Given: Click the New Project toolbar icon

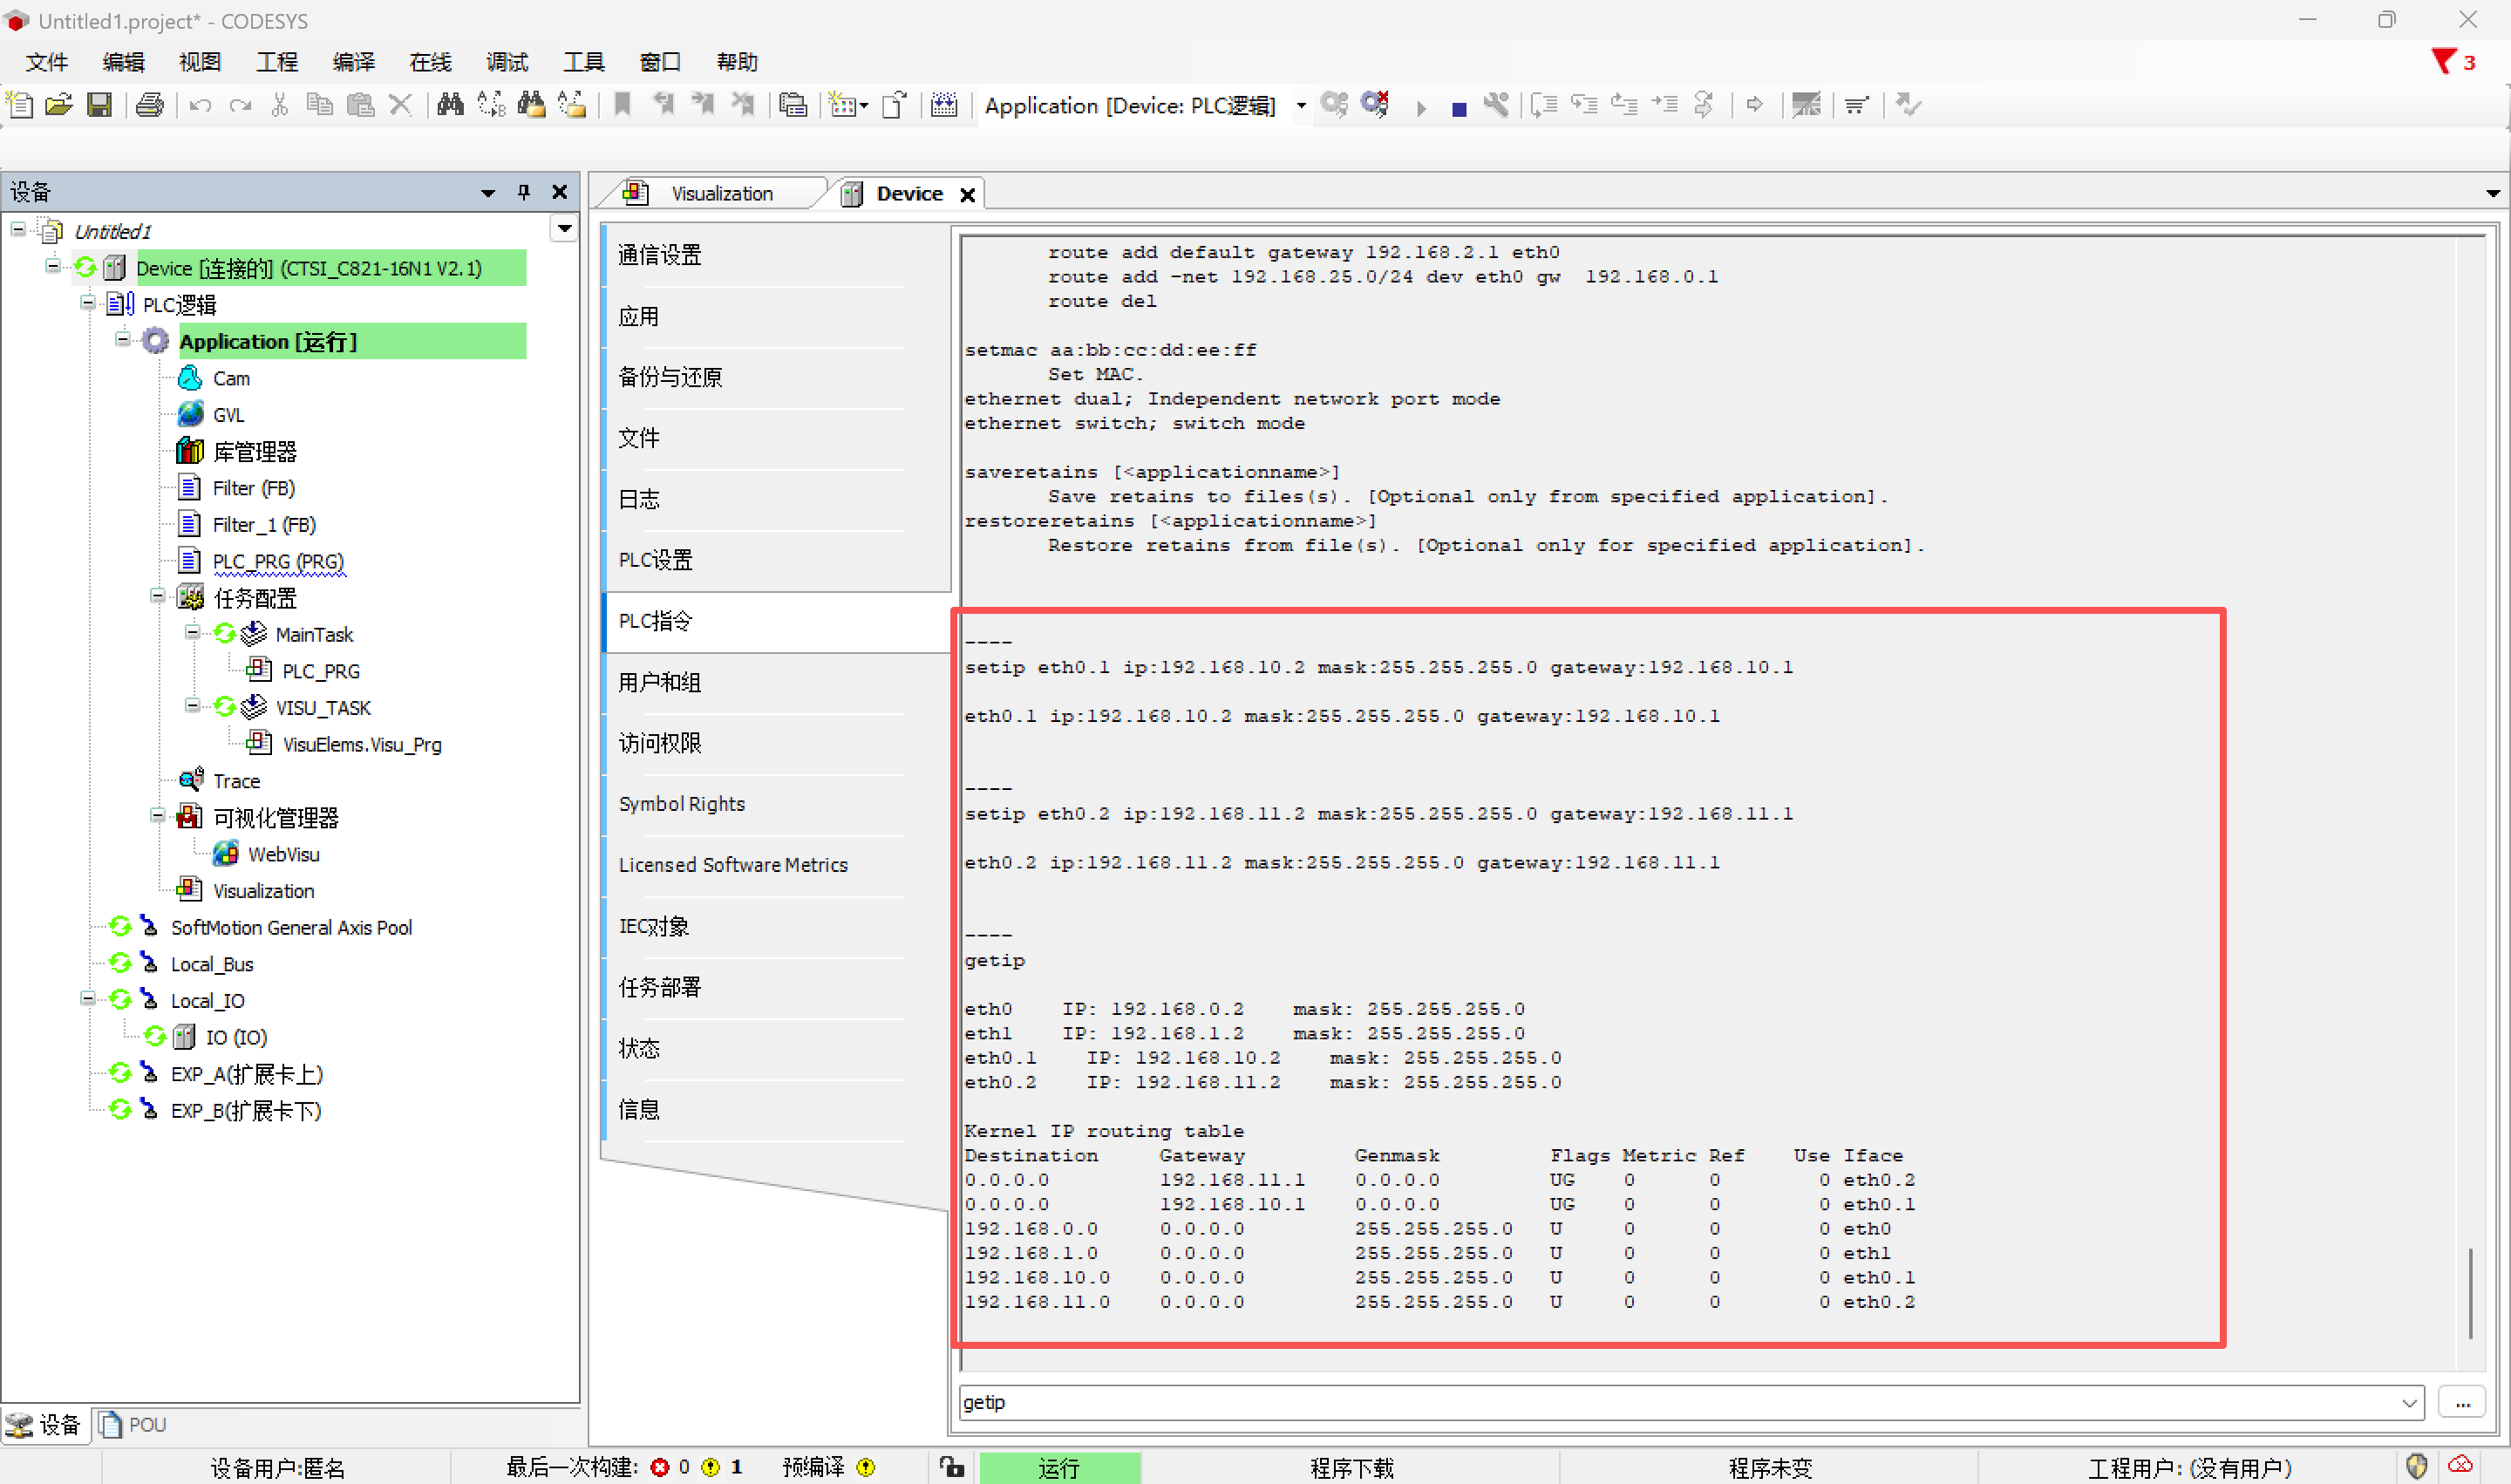Looking at the screenshot, I should click(20, 104).
